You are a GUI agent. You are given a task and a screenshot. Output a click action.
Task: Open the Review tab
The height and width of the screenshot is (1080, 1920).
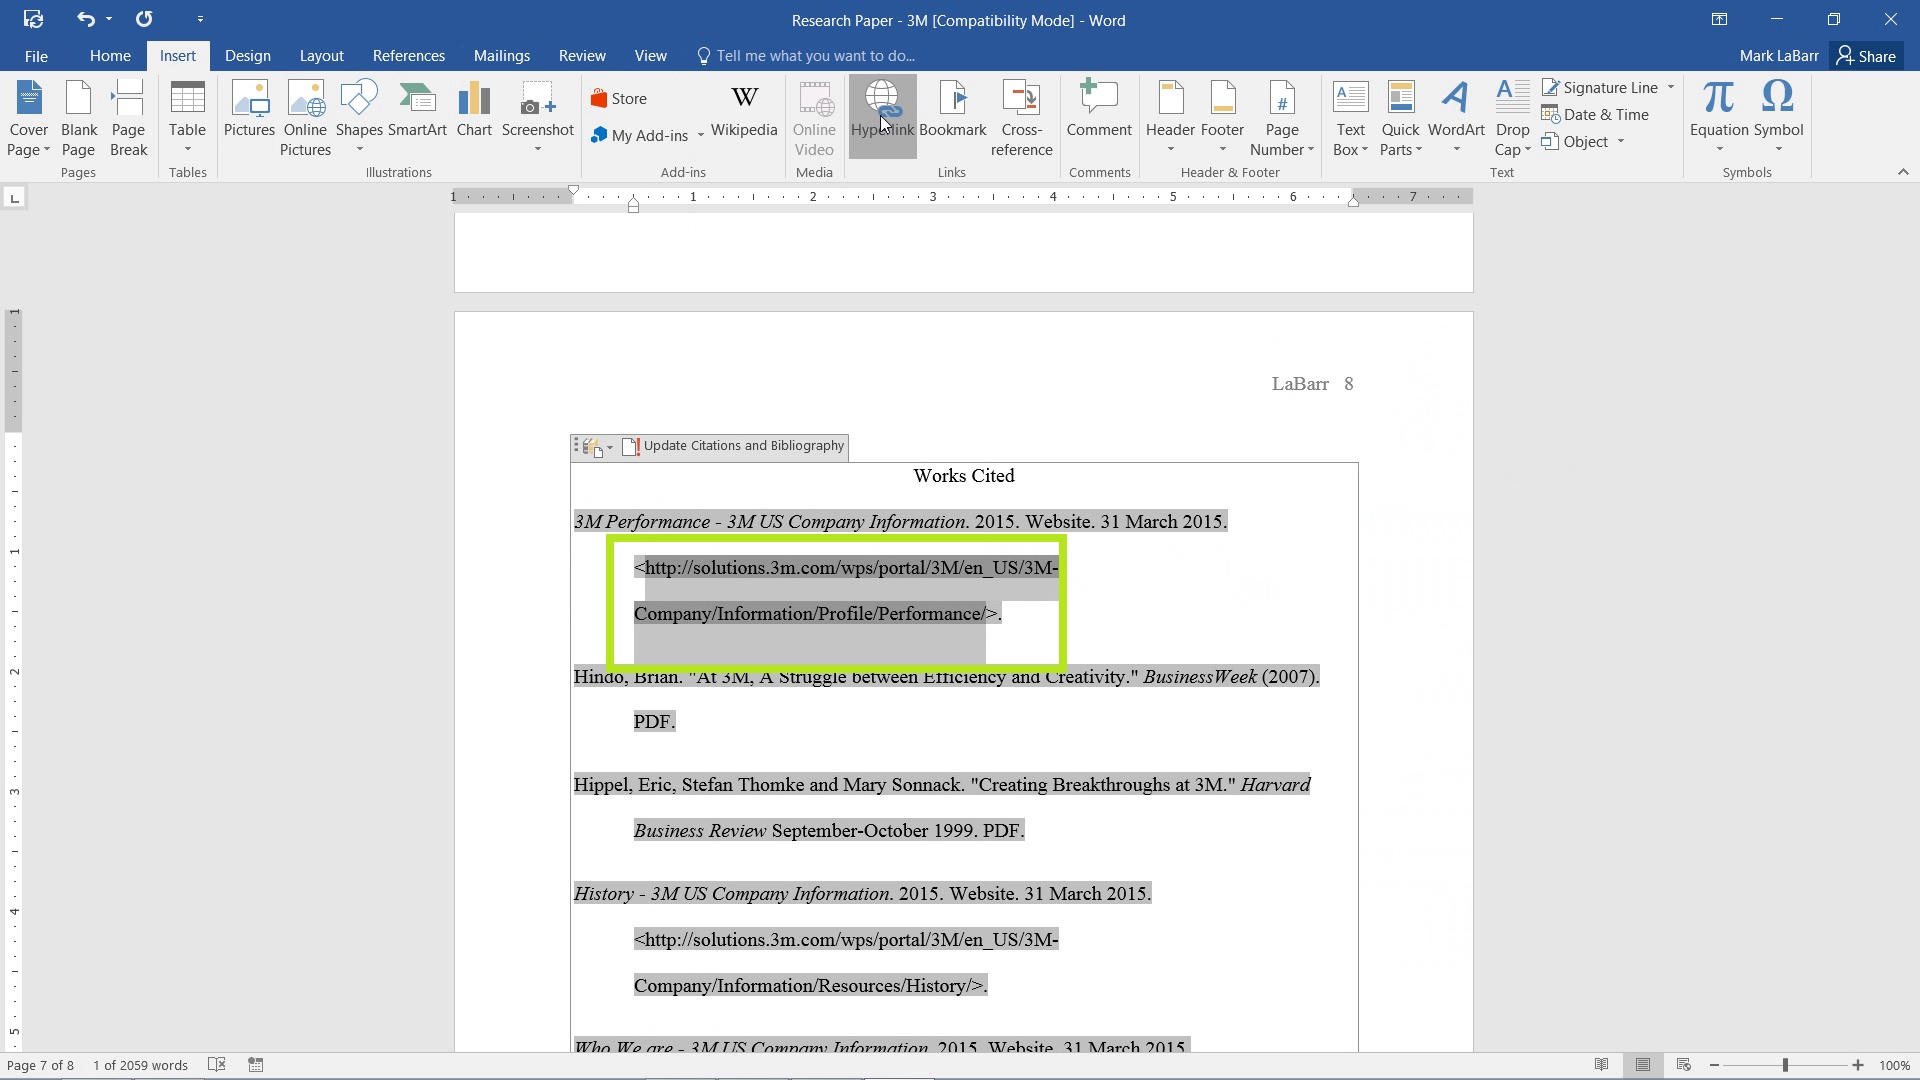[582, 56]
